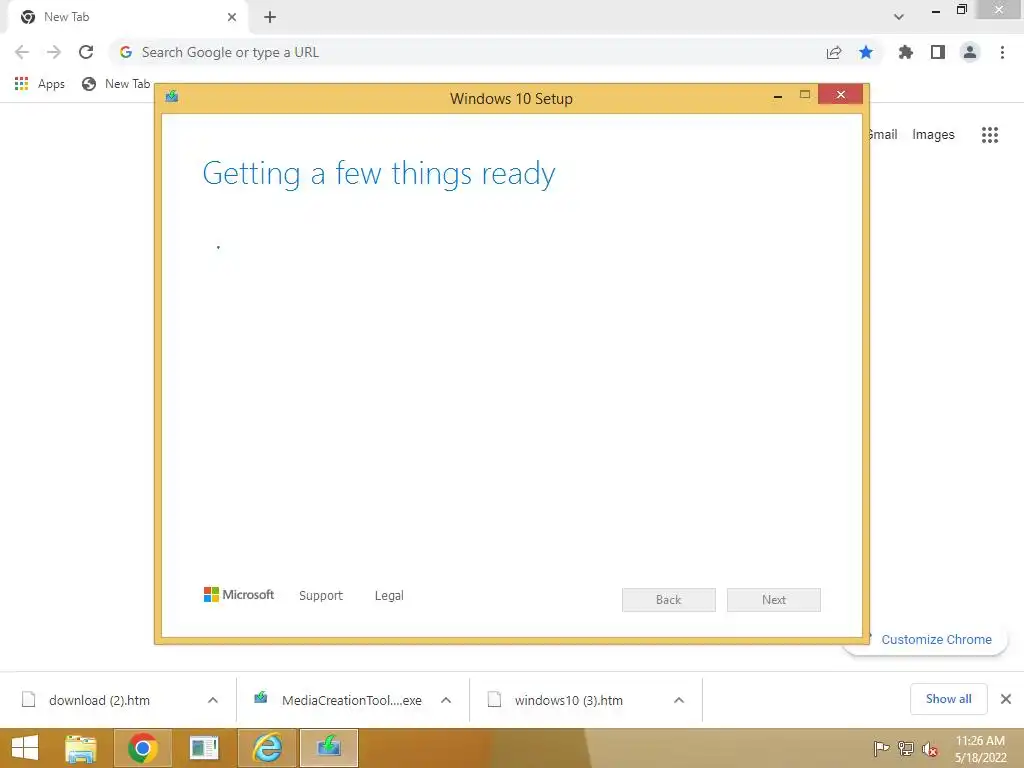Open windows10 (3).htm download item
Screen dimensions: 1024x768
[568, 700]
